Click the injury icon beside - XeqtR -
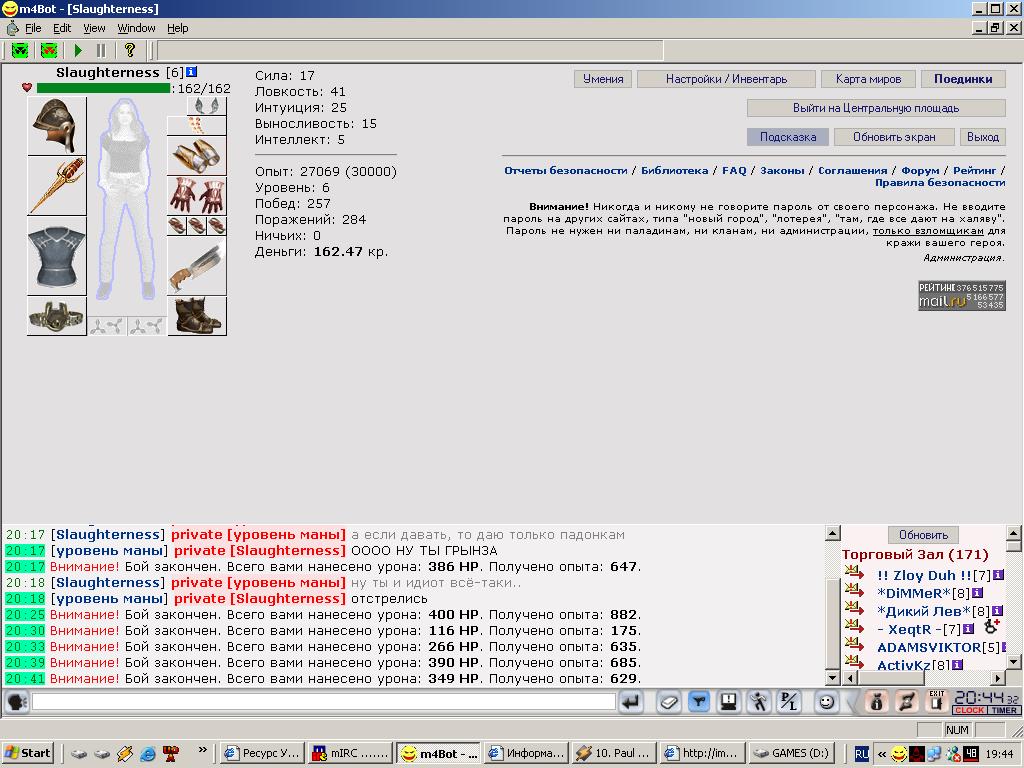Viewport: 1024px width, 768px height. (x=992, y=626)
